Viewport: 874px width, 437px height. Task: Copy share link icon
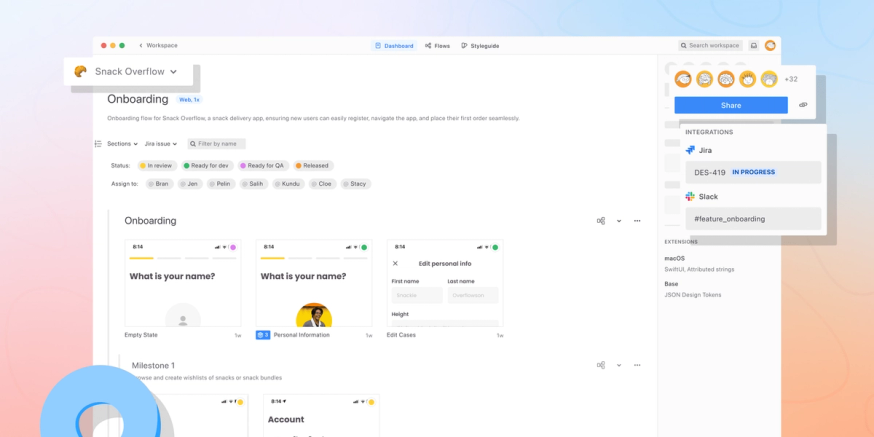point(803,105)
